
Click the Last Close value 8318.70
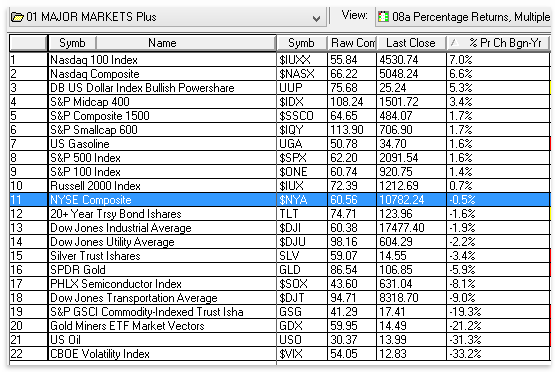tap(411, 298)
